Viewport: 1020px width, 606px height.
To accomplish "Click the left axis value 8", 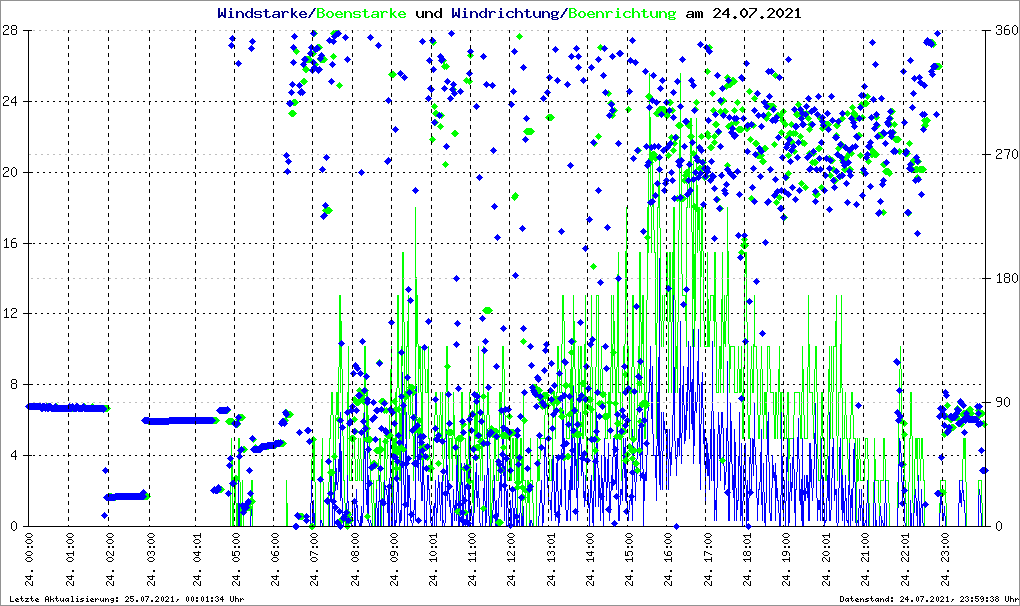I will (x=14, y=384).
